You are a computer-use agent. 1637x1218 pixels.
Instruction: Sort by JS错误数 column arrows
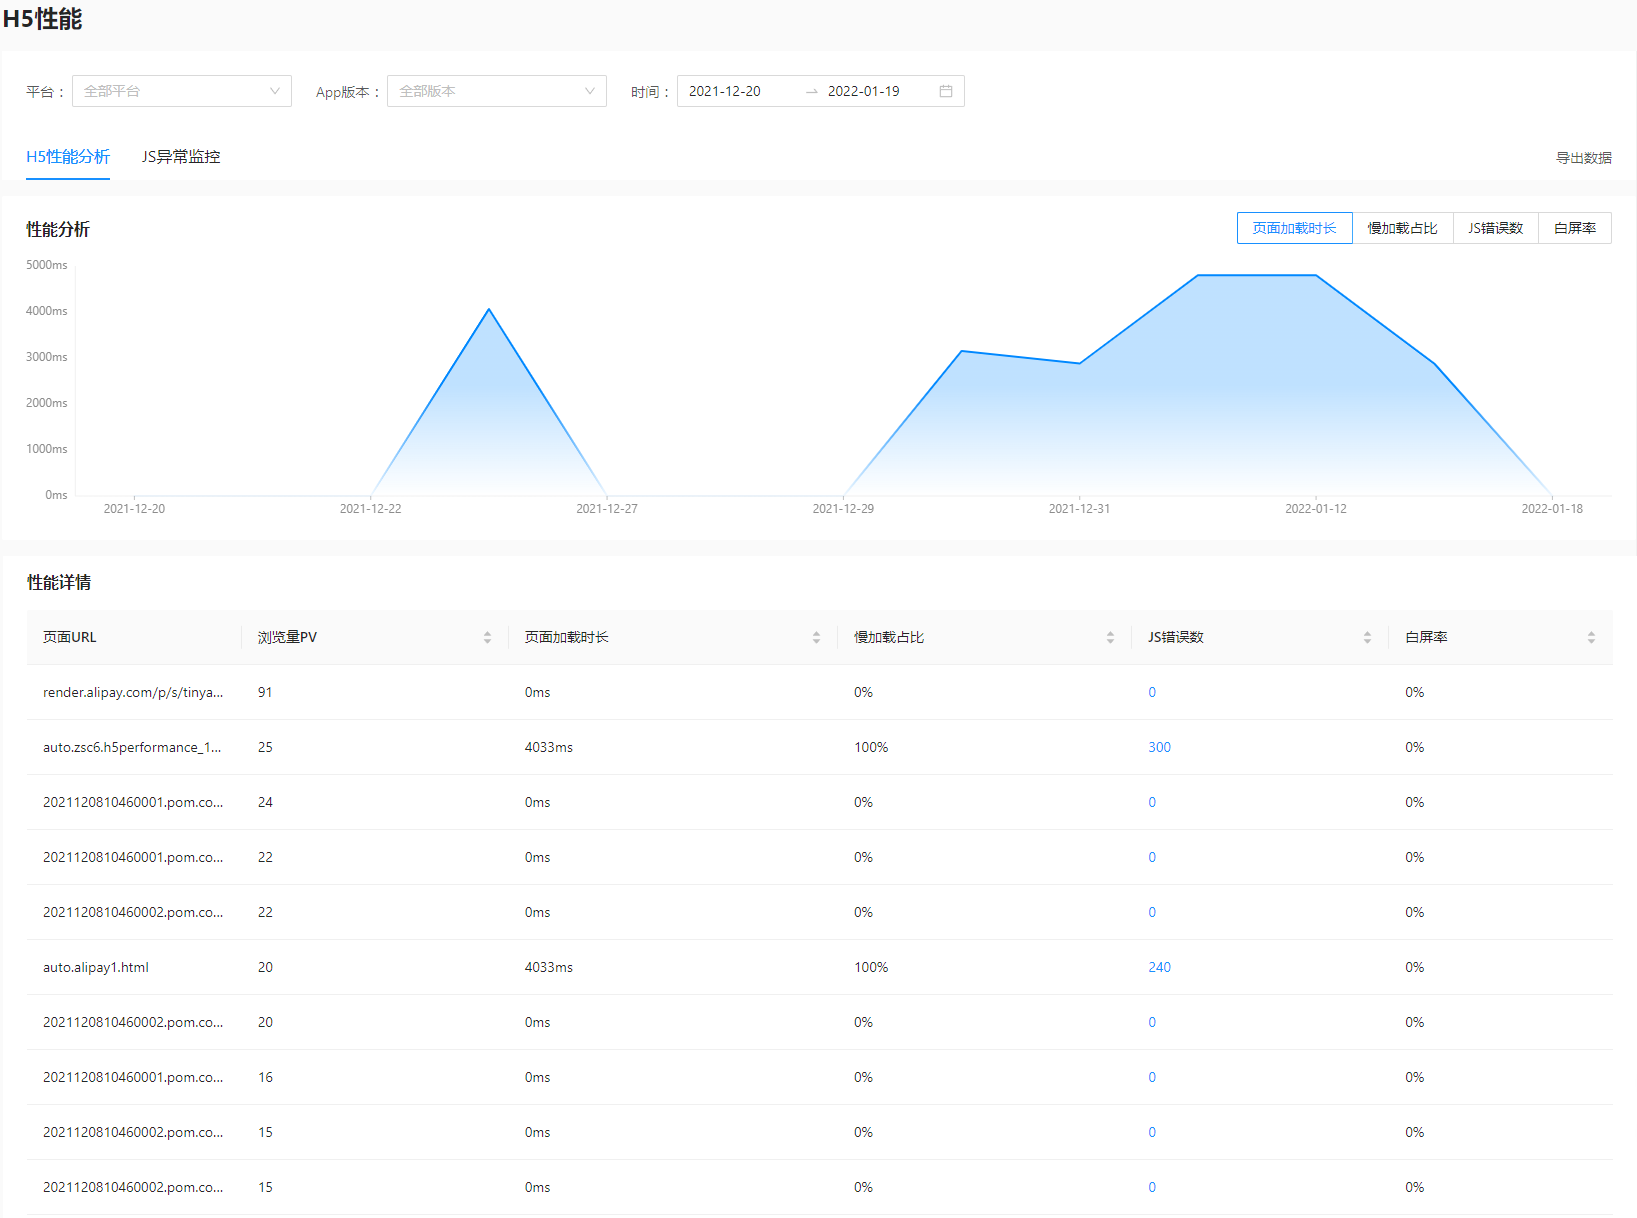(x=1367, y=637)
